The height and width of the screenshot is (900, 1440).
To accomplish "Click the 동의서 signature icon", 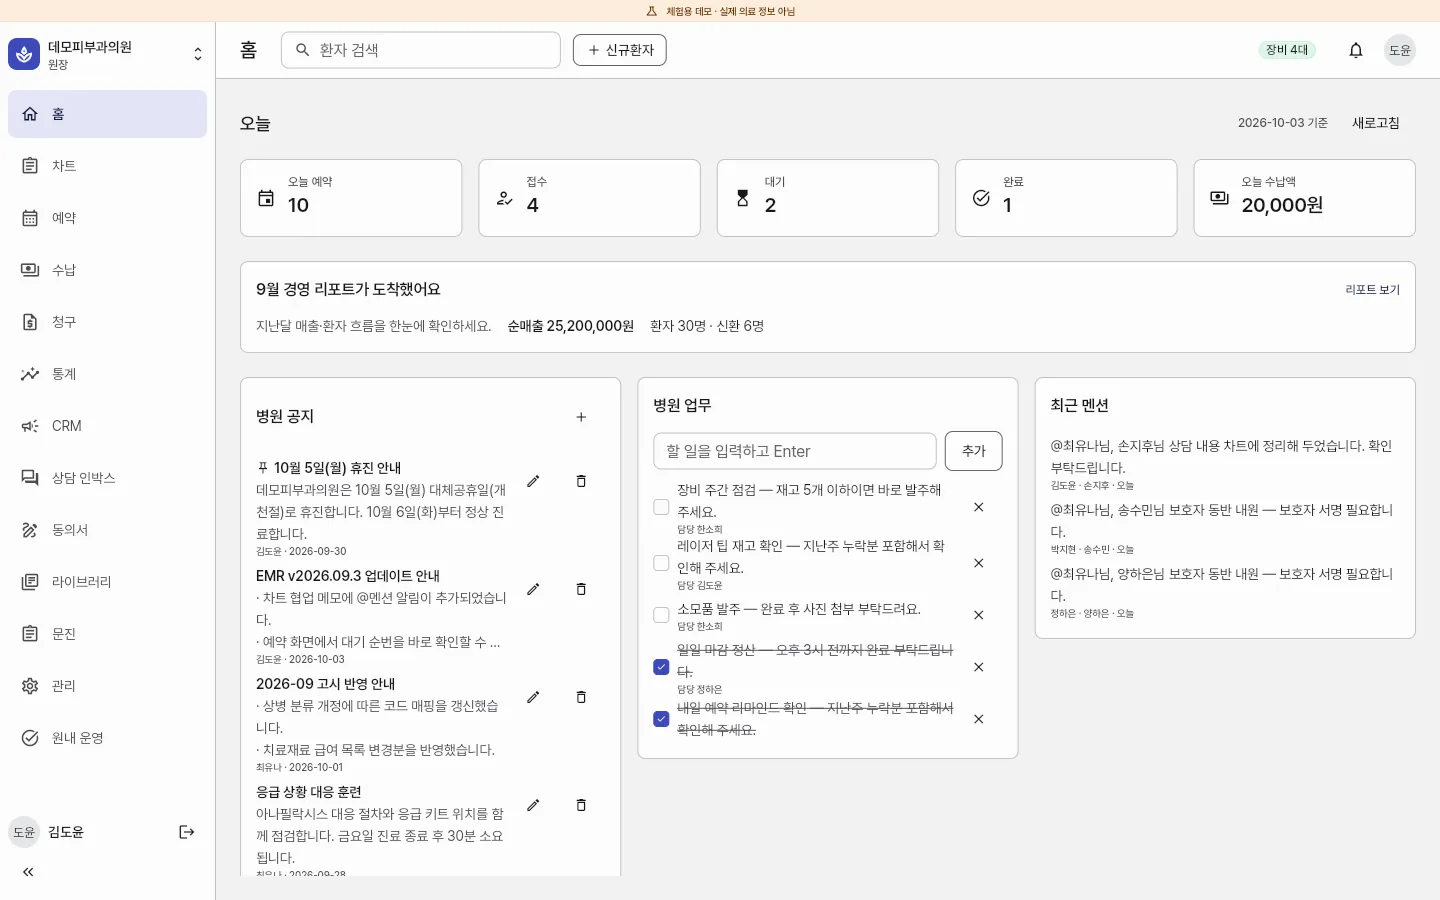I will click(30, 530).
